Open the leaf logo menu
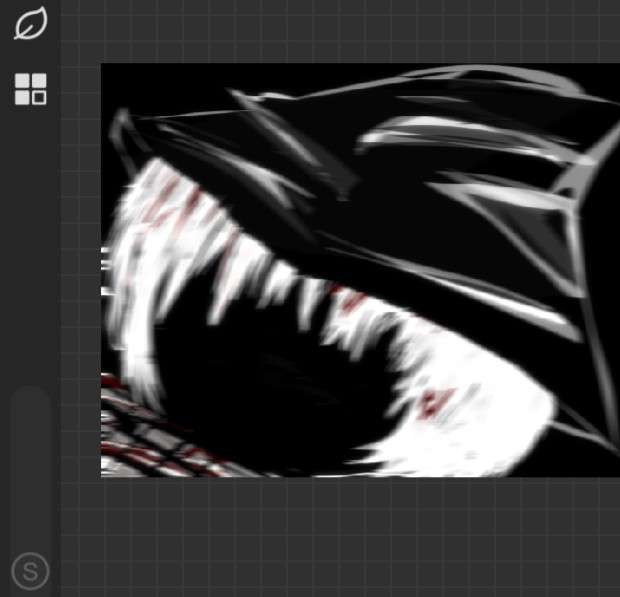Screen dimensions: 620x597 pyautogui.click(x=31, y=23)
